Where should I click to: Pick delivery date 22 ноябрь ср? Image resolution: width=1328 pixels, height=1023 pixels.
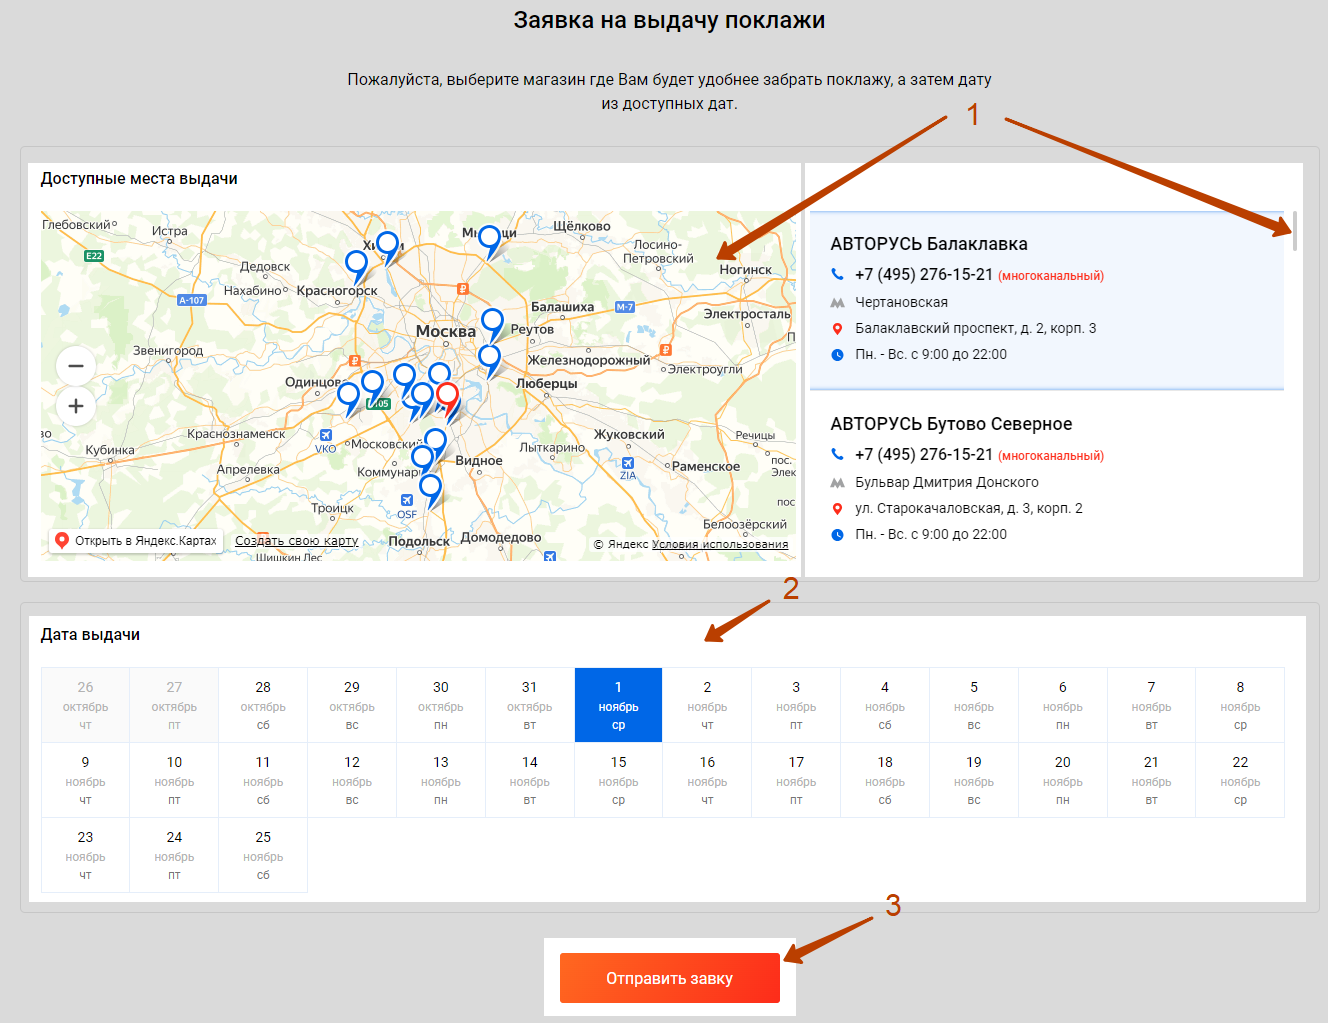coord(1240,780)
